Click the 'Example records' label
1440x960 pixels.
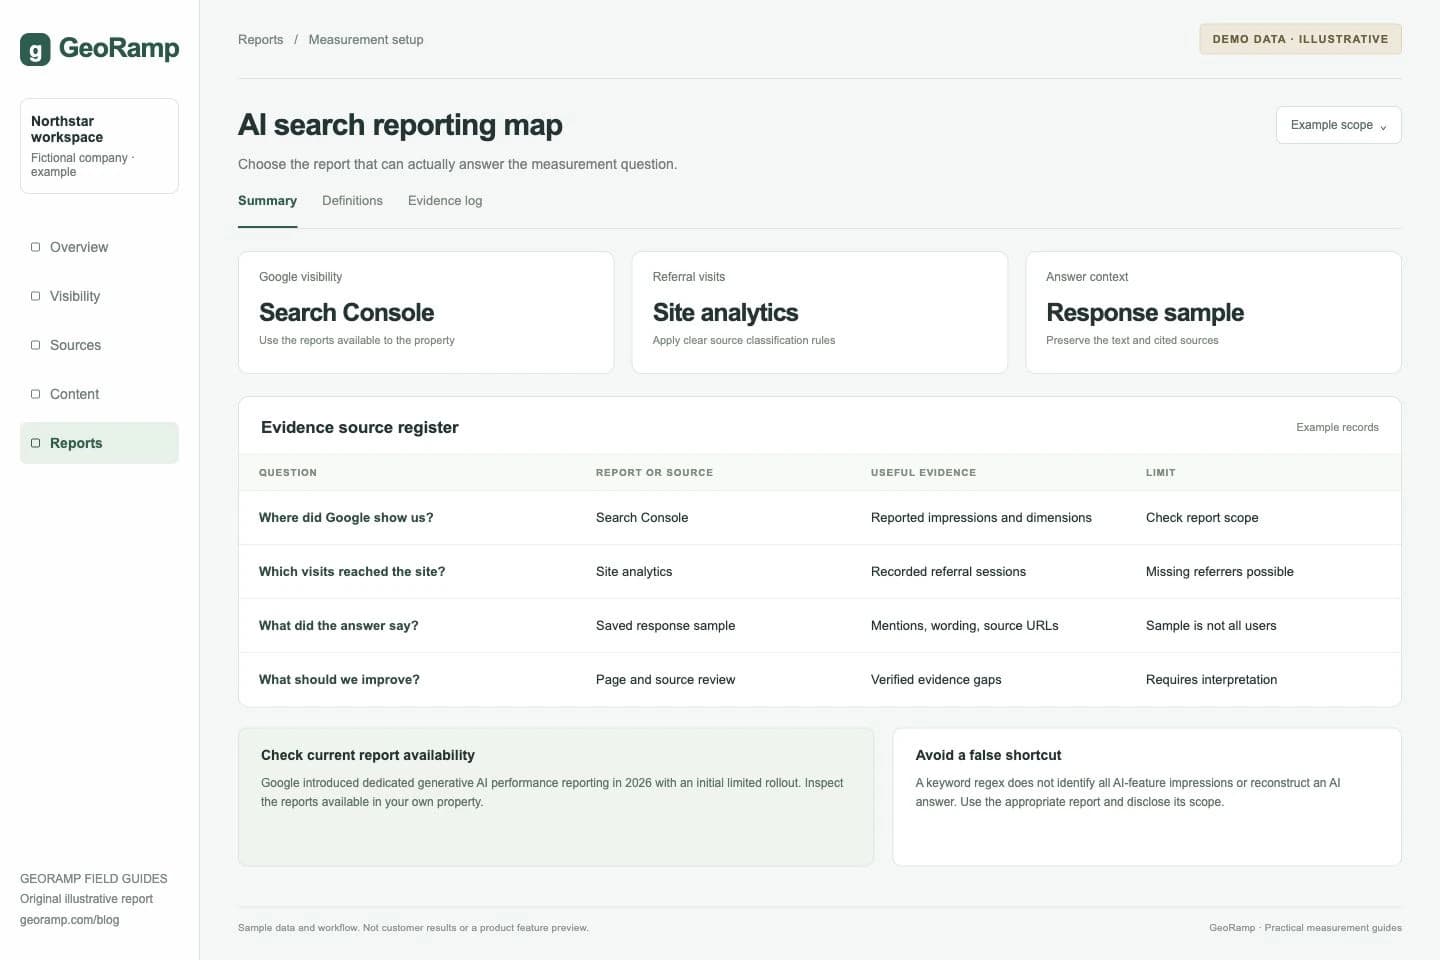click(1337, 427)
